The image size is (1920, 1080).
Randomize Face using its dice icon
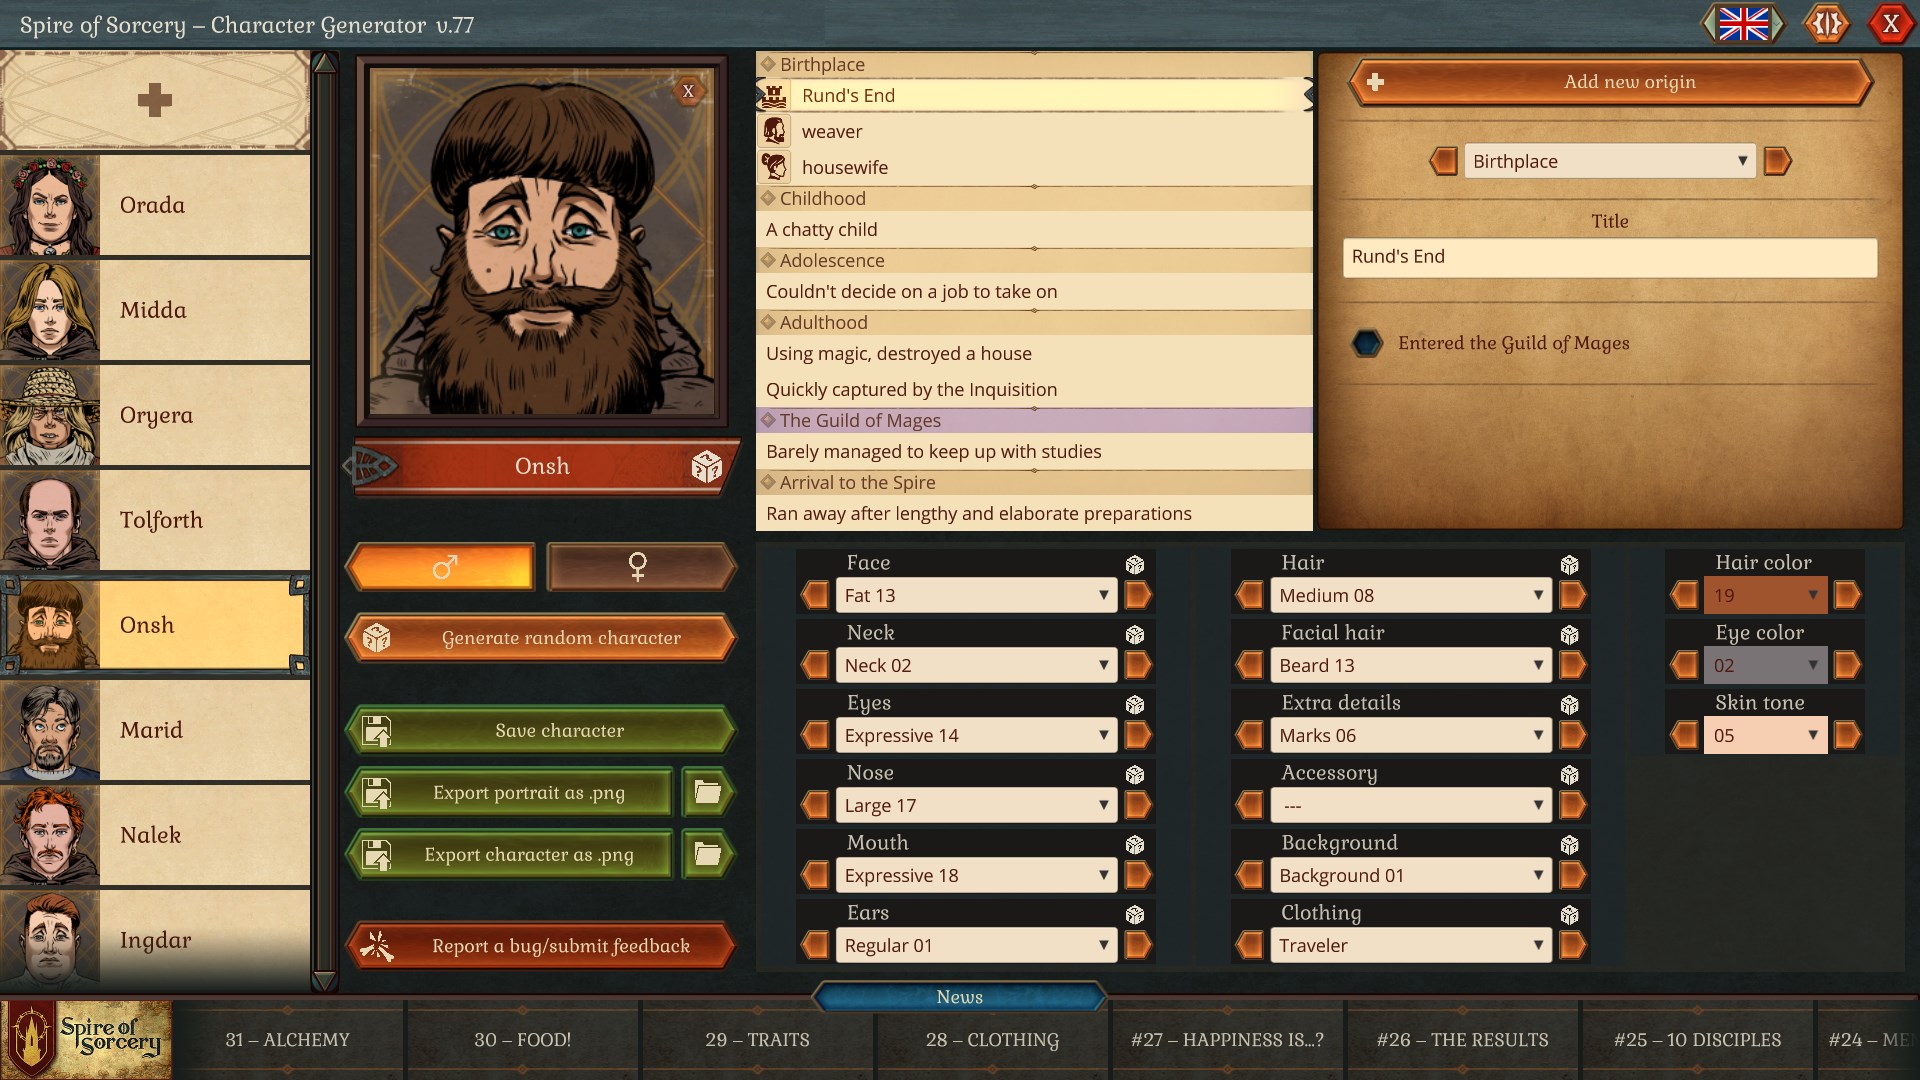coord(1136,563)
